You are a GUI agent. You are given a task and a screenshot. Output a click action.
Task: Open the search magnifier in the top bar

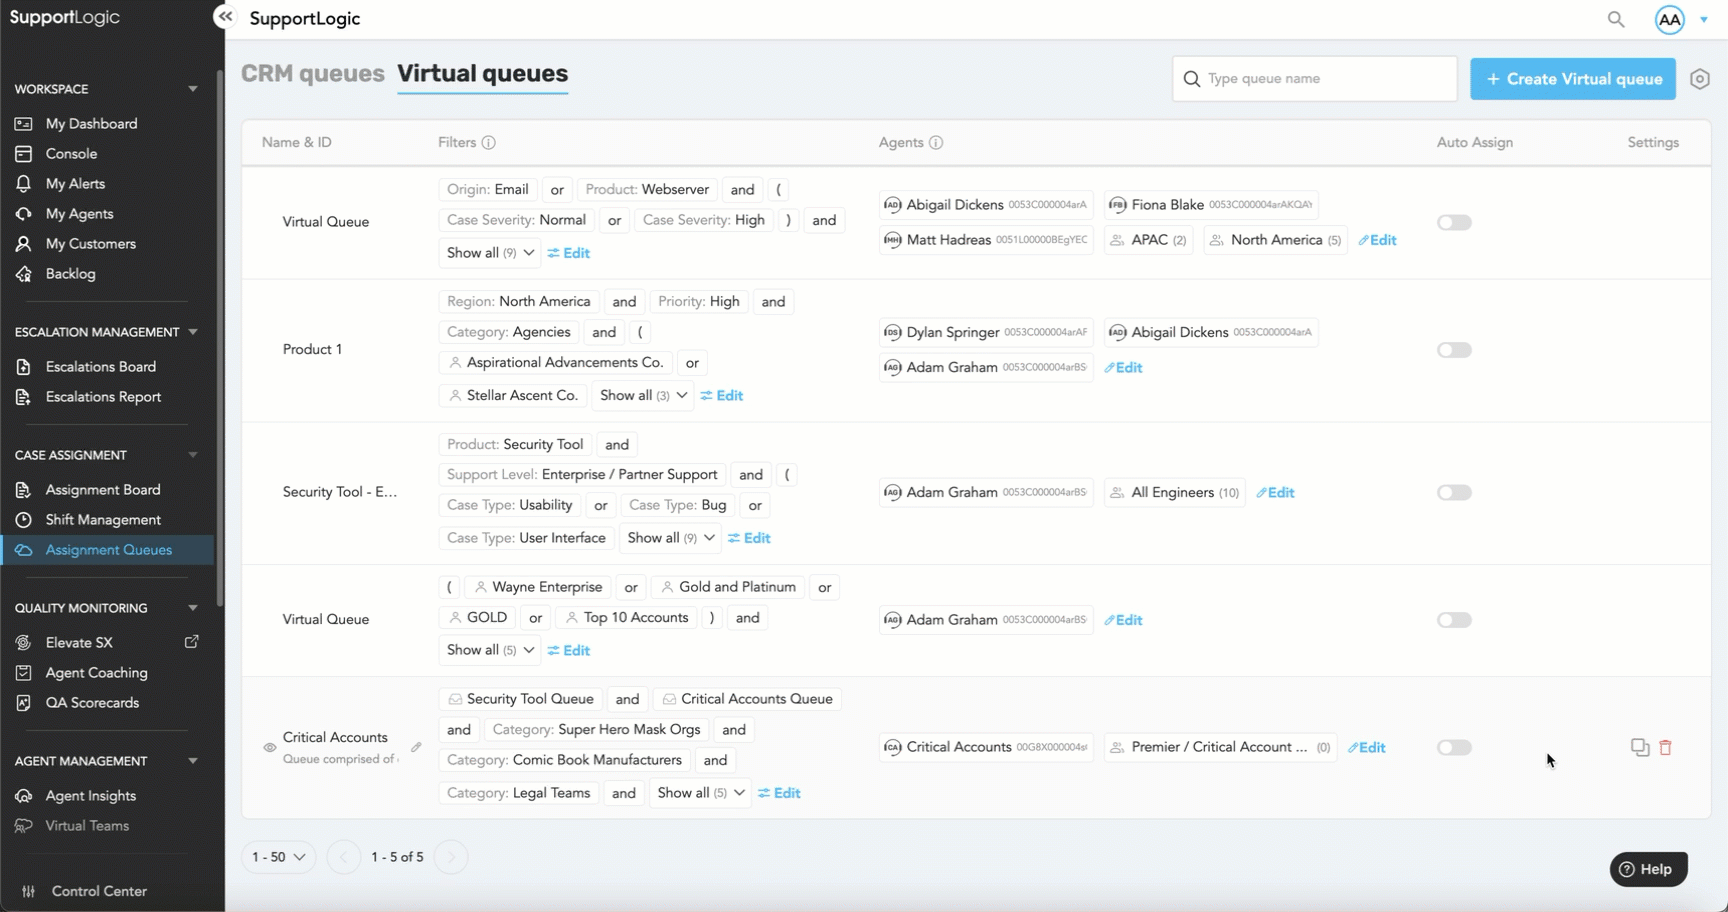coord(1616,19)
